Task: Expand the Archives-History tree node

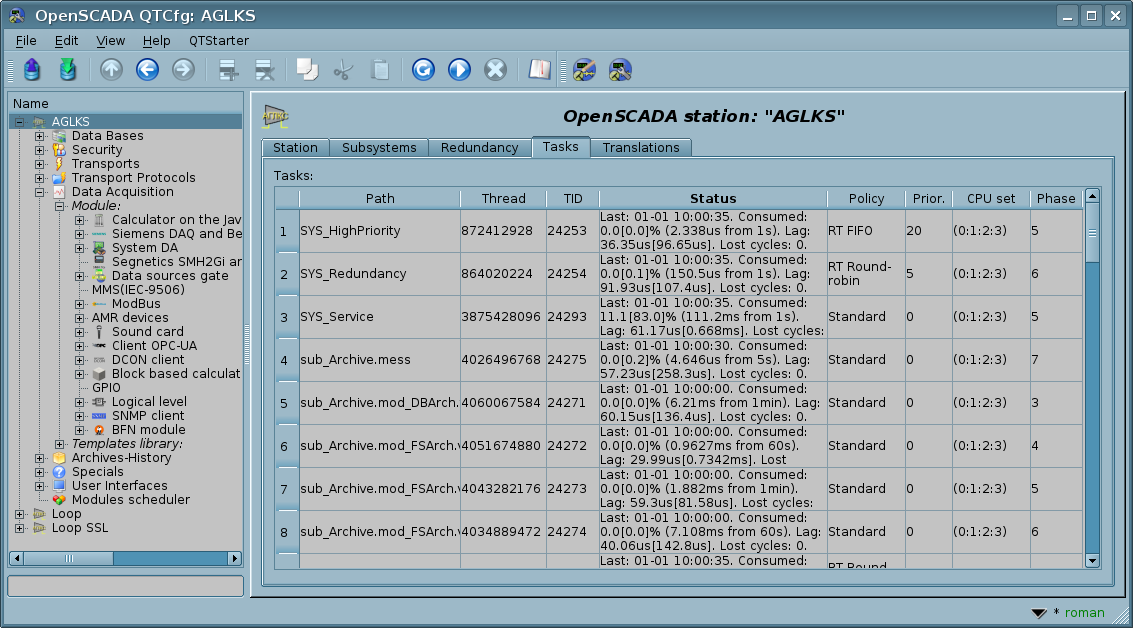Action: (x=40, y=458)
